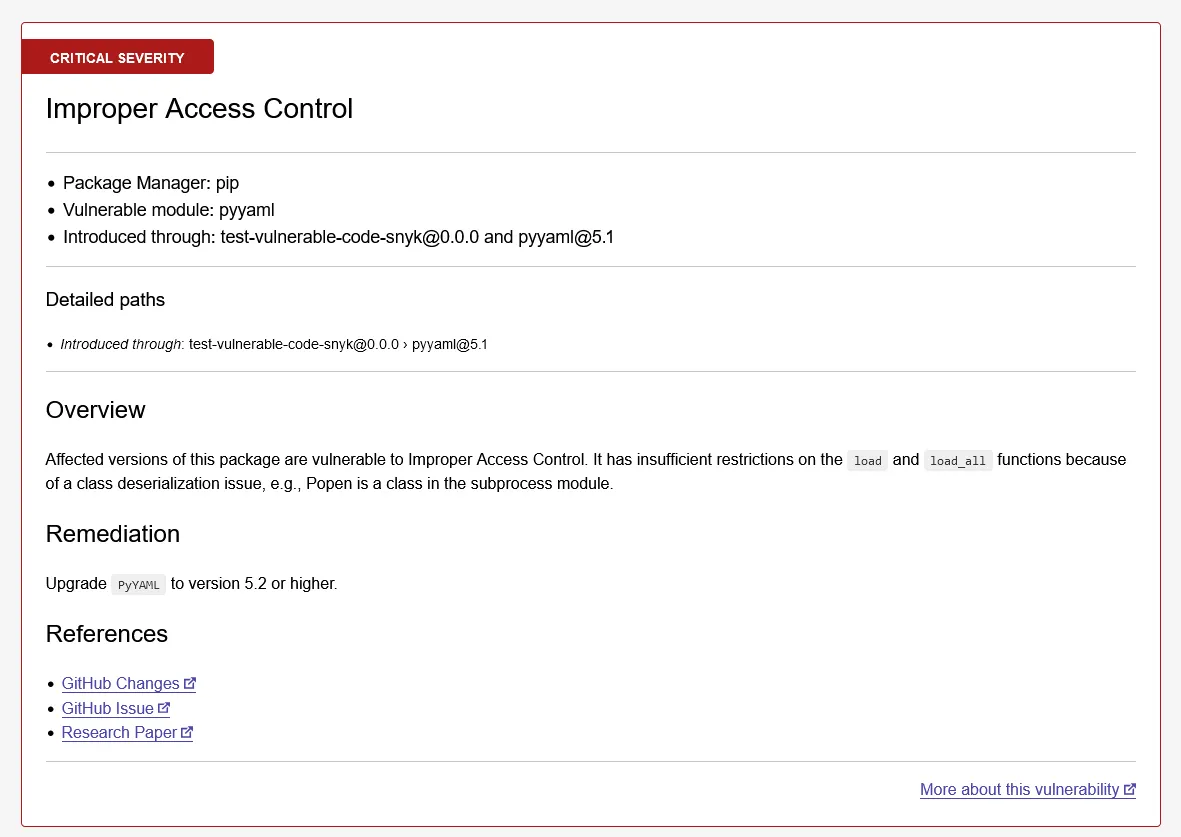This screenshot has width=1181, height=837.
Task: Click the References section heading
Action: tap(107, 634)
